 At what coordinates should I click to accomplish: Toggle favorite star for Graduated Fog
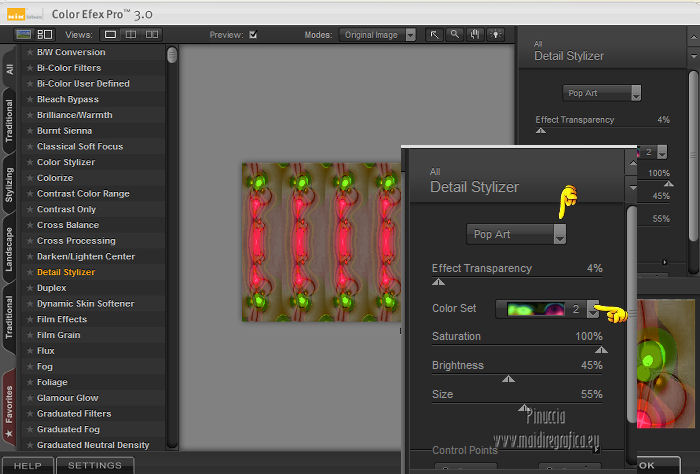[x=30, y=429]
